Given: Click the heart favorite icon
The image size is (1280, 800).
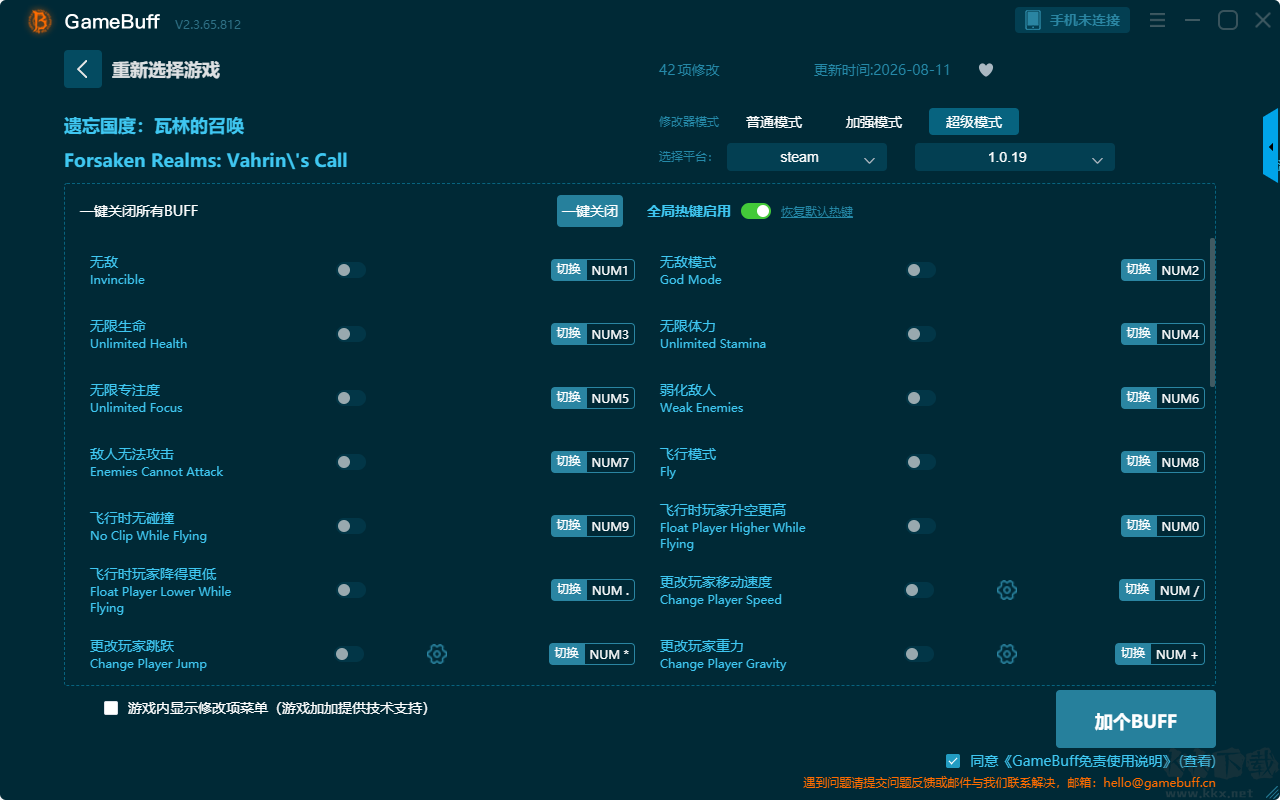Looking at the screenshot, I should pos(986,70).
